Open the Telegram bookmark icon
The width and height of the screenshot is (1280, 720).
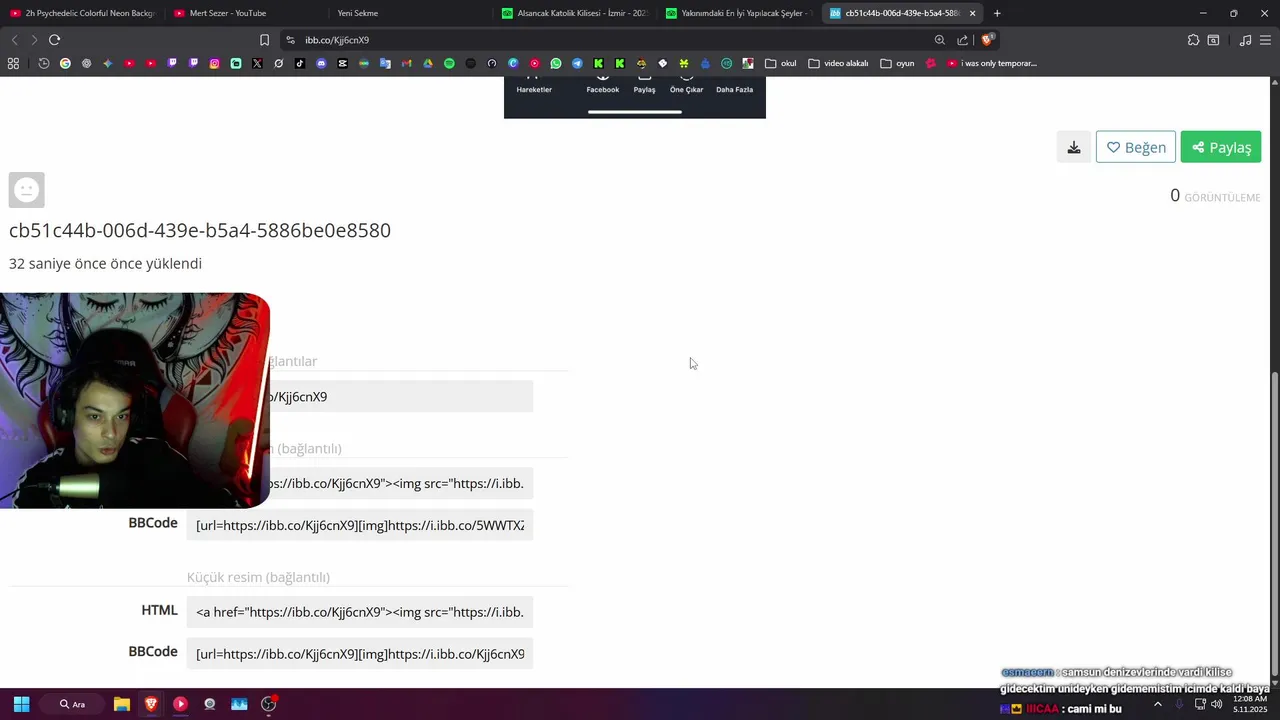[x=577, y=63]
